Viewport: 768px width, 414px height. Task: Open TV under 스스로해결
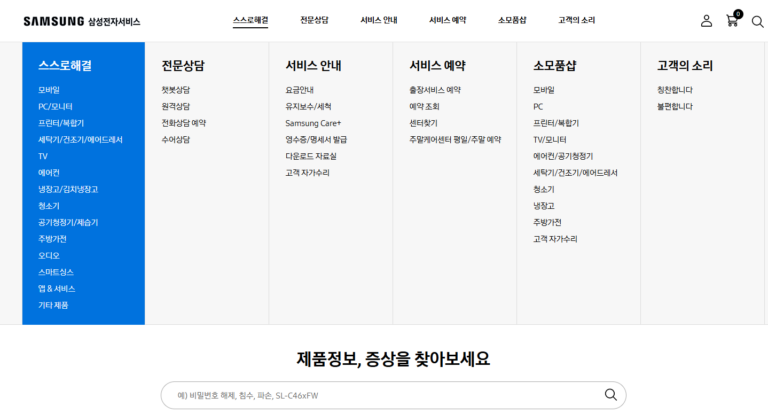pyautogui.click(x=43, y=156)
